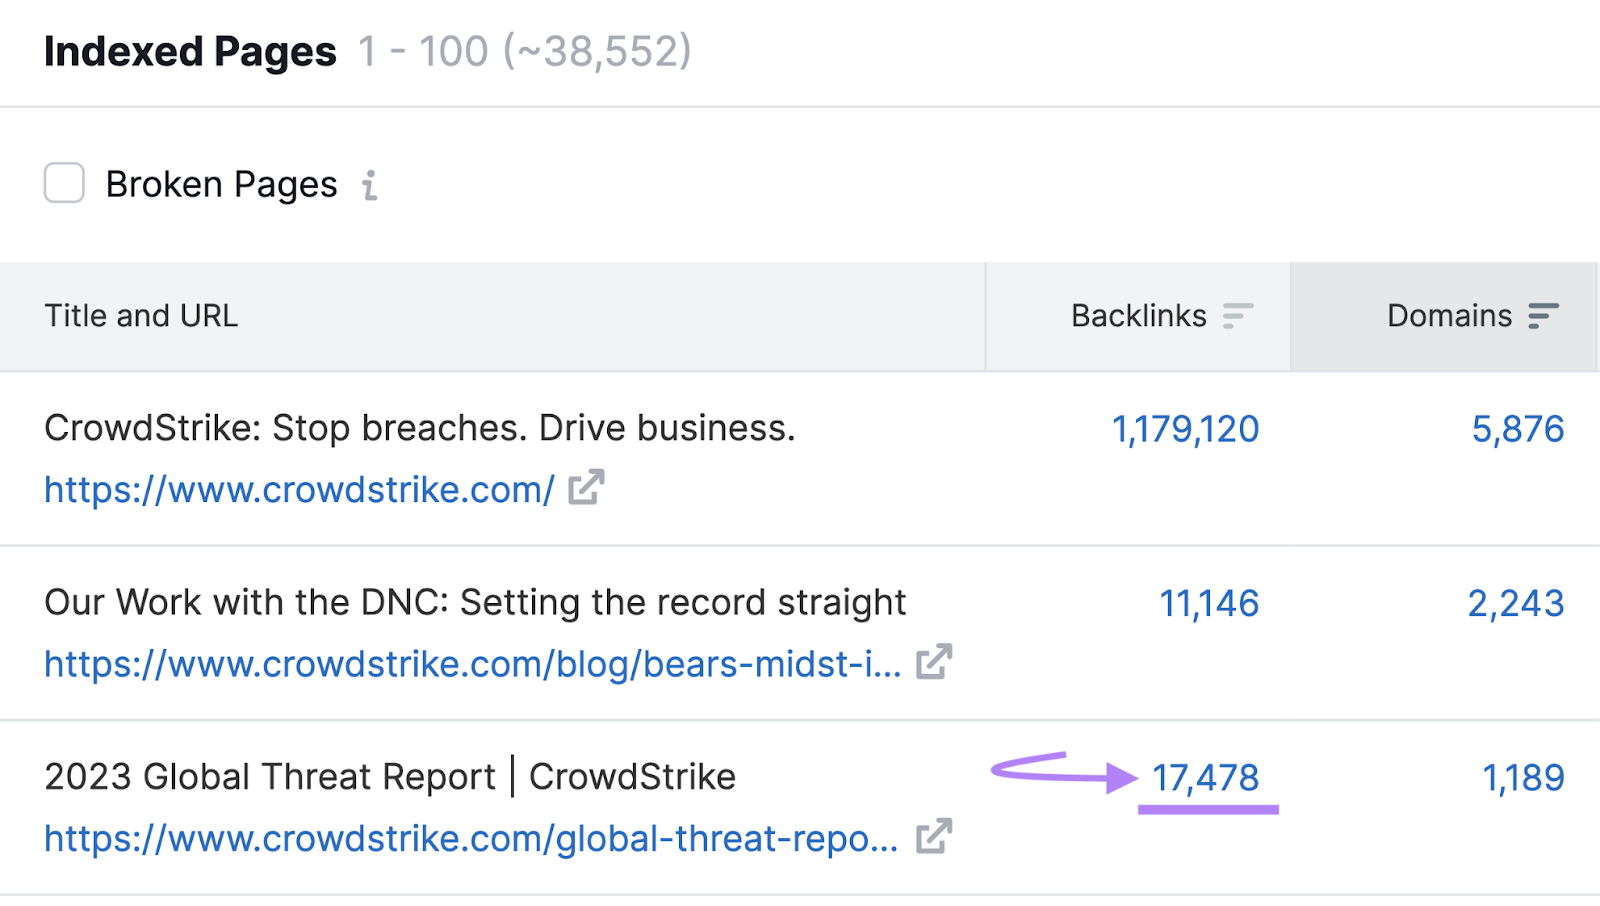Open crowdstrike.com homepage via external link icon
Screen dimensions: 1600x906
[x=587, y=488]
